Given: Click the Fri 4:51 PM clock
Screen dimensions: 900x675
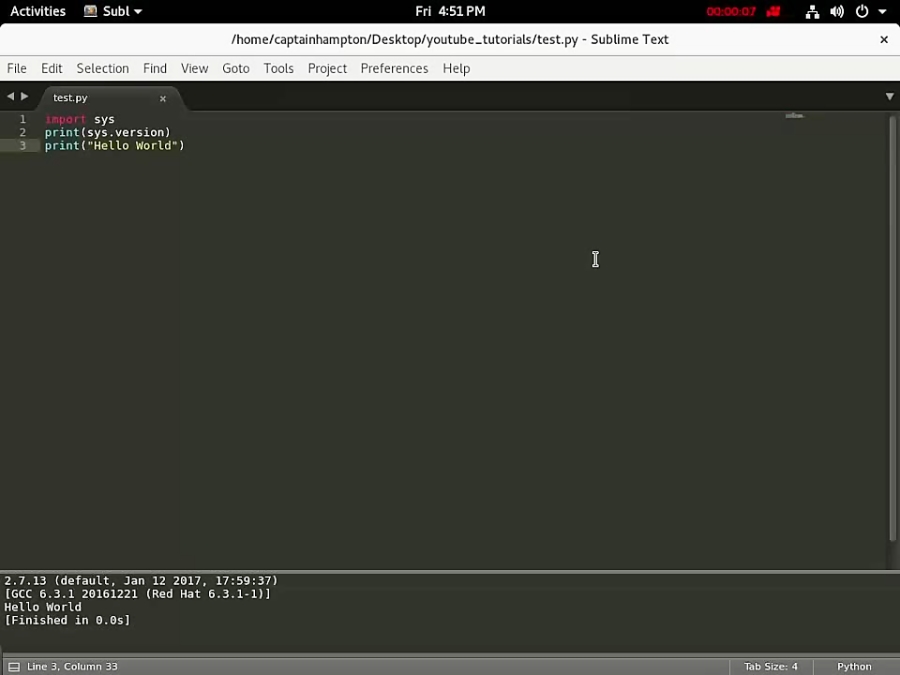Looking at the screenshot, I should point(450,11).
